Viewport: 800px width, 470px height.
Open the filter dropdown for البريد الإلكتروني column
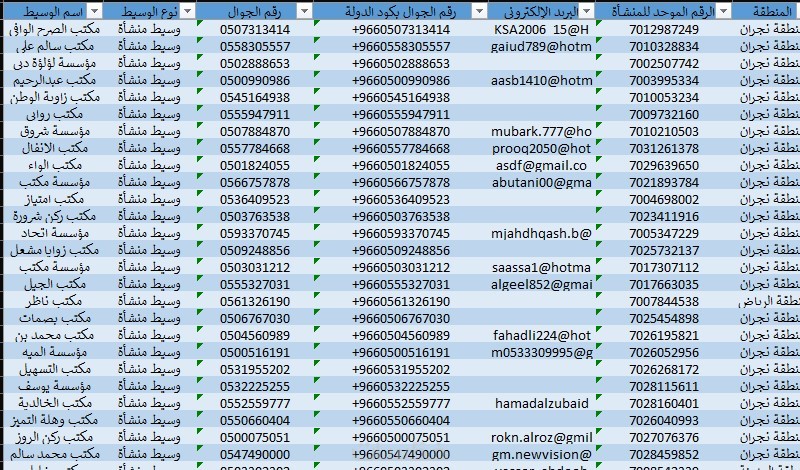[587, 11]
